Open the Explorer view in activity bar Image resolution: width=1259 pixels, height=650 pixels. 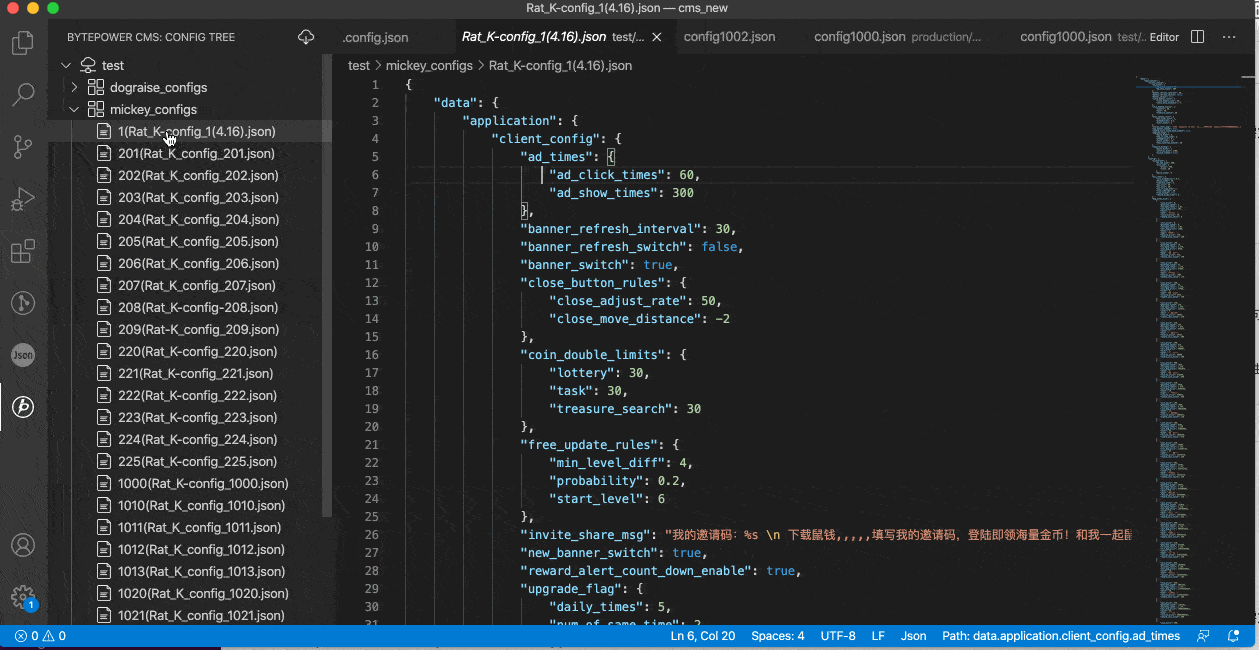(x=22, y=43)
